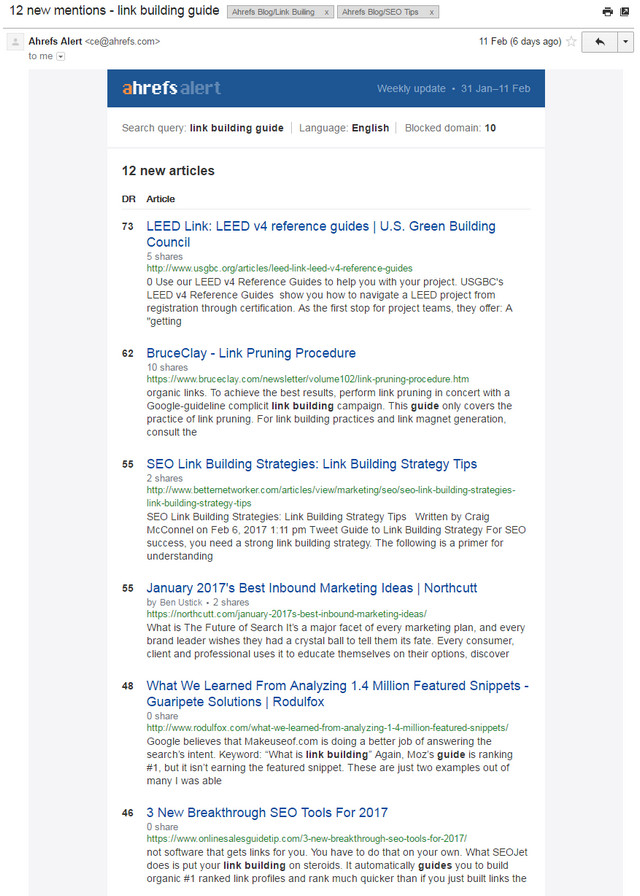Click the sender avatar icon

(15, 42)
